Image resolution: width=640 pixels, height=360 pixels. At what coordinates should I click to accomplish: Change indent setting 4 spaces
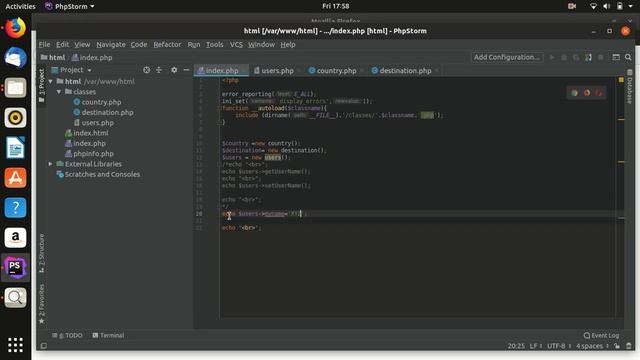tap(592, 346)
